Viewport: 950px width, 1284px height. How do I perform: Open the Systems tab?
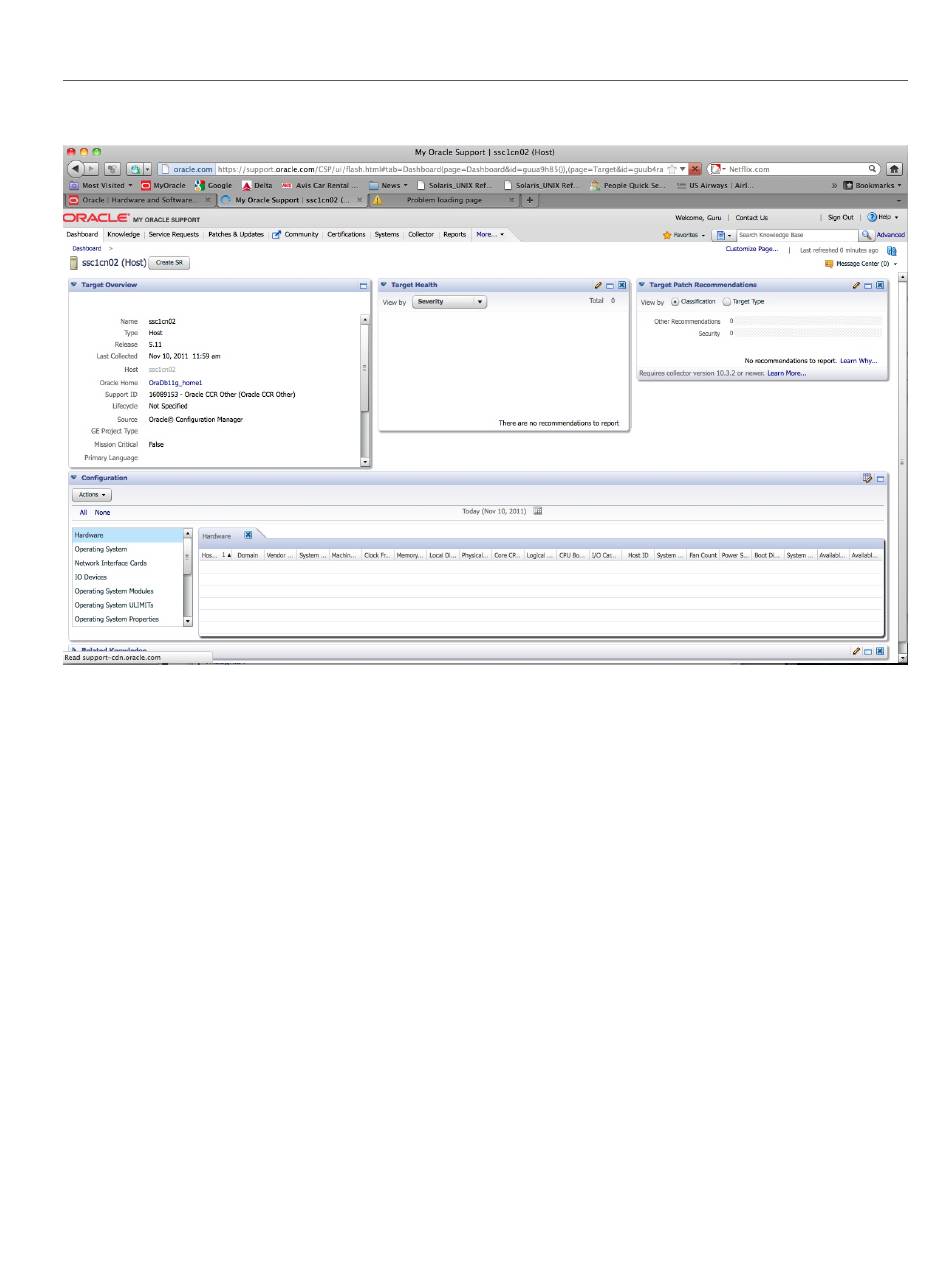(x=387, y=234)
